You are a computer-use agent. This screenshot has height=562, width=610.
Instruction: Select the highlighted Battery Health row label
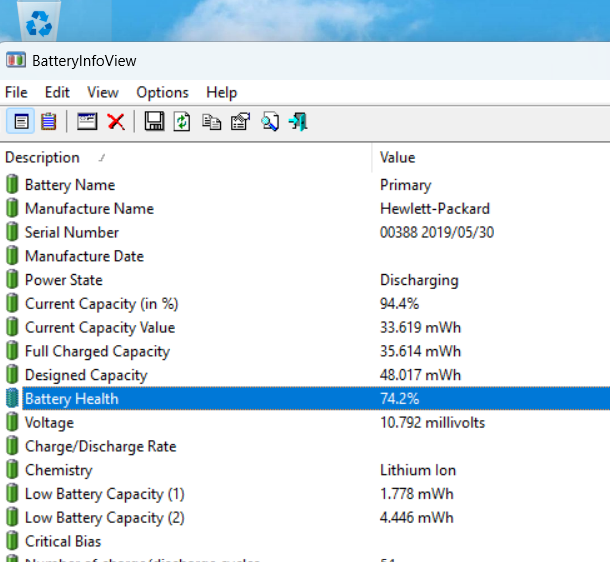[x=72, y=399]
